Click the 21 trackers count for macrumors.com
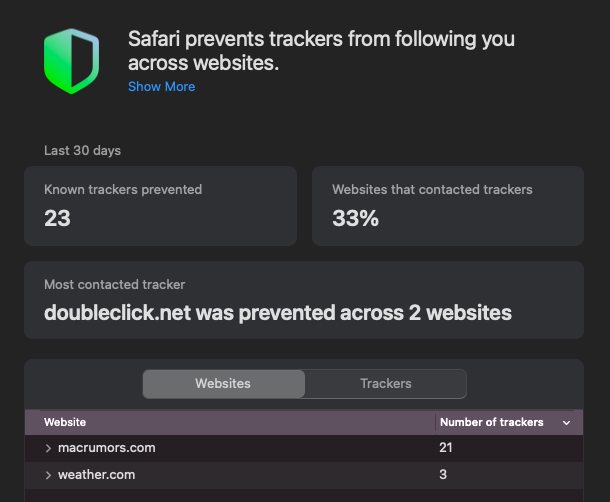 pyautogui.click(x=446, y=448)
